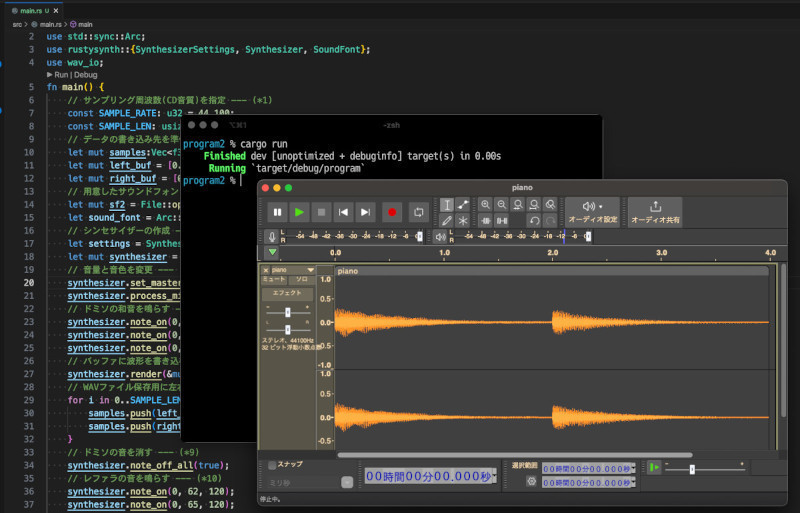Click the Zoom In magnifier icon

[x=486, y=204]
